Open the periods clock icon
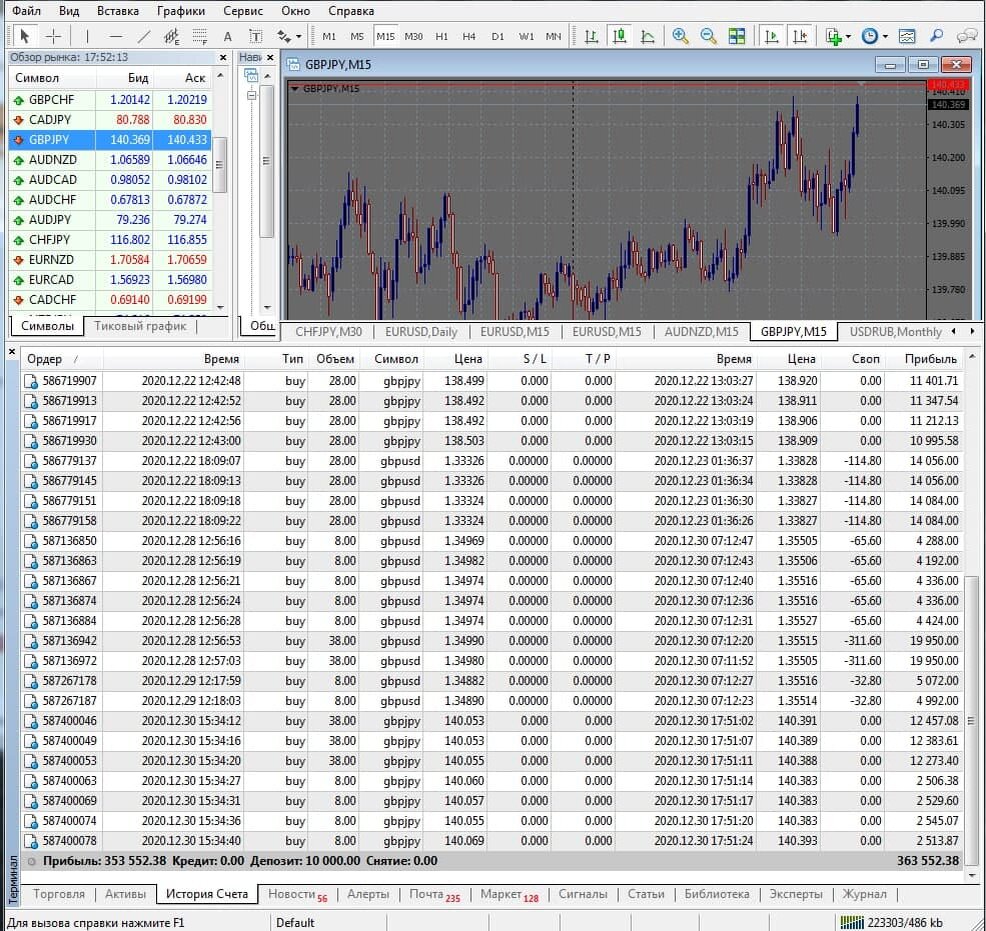This screenshot has width=986, height=931. [870, 36]
